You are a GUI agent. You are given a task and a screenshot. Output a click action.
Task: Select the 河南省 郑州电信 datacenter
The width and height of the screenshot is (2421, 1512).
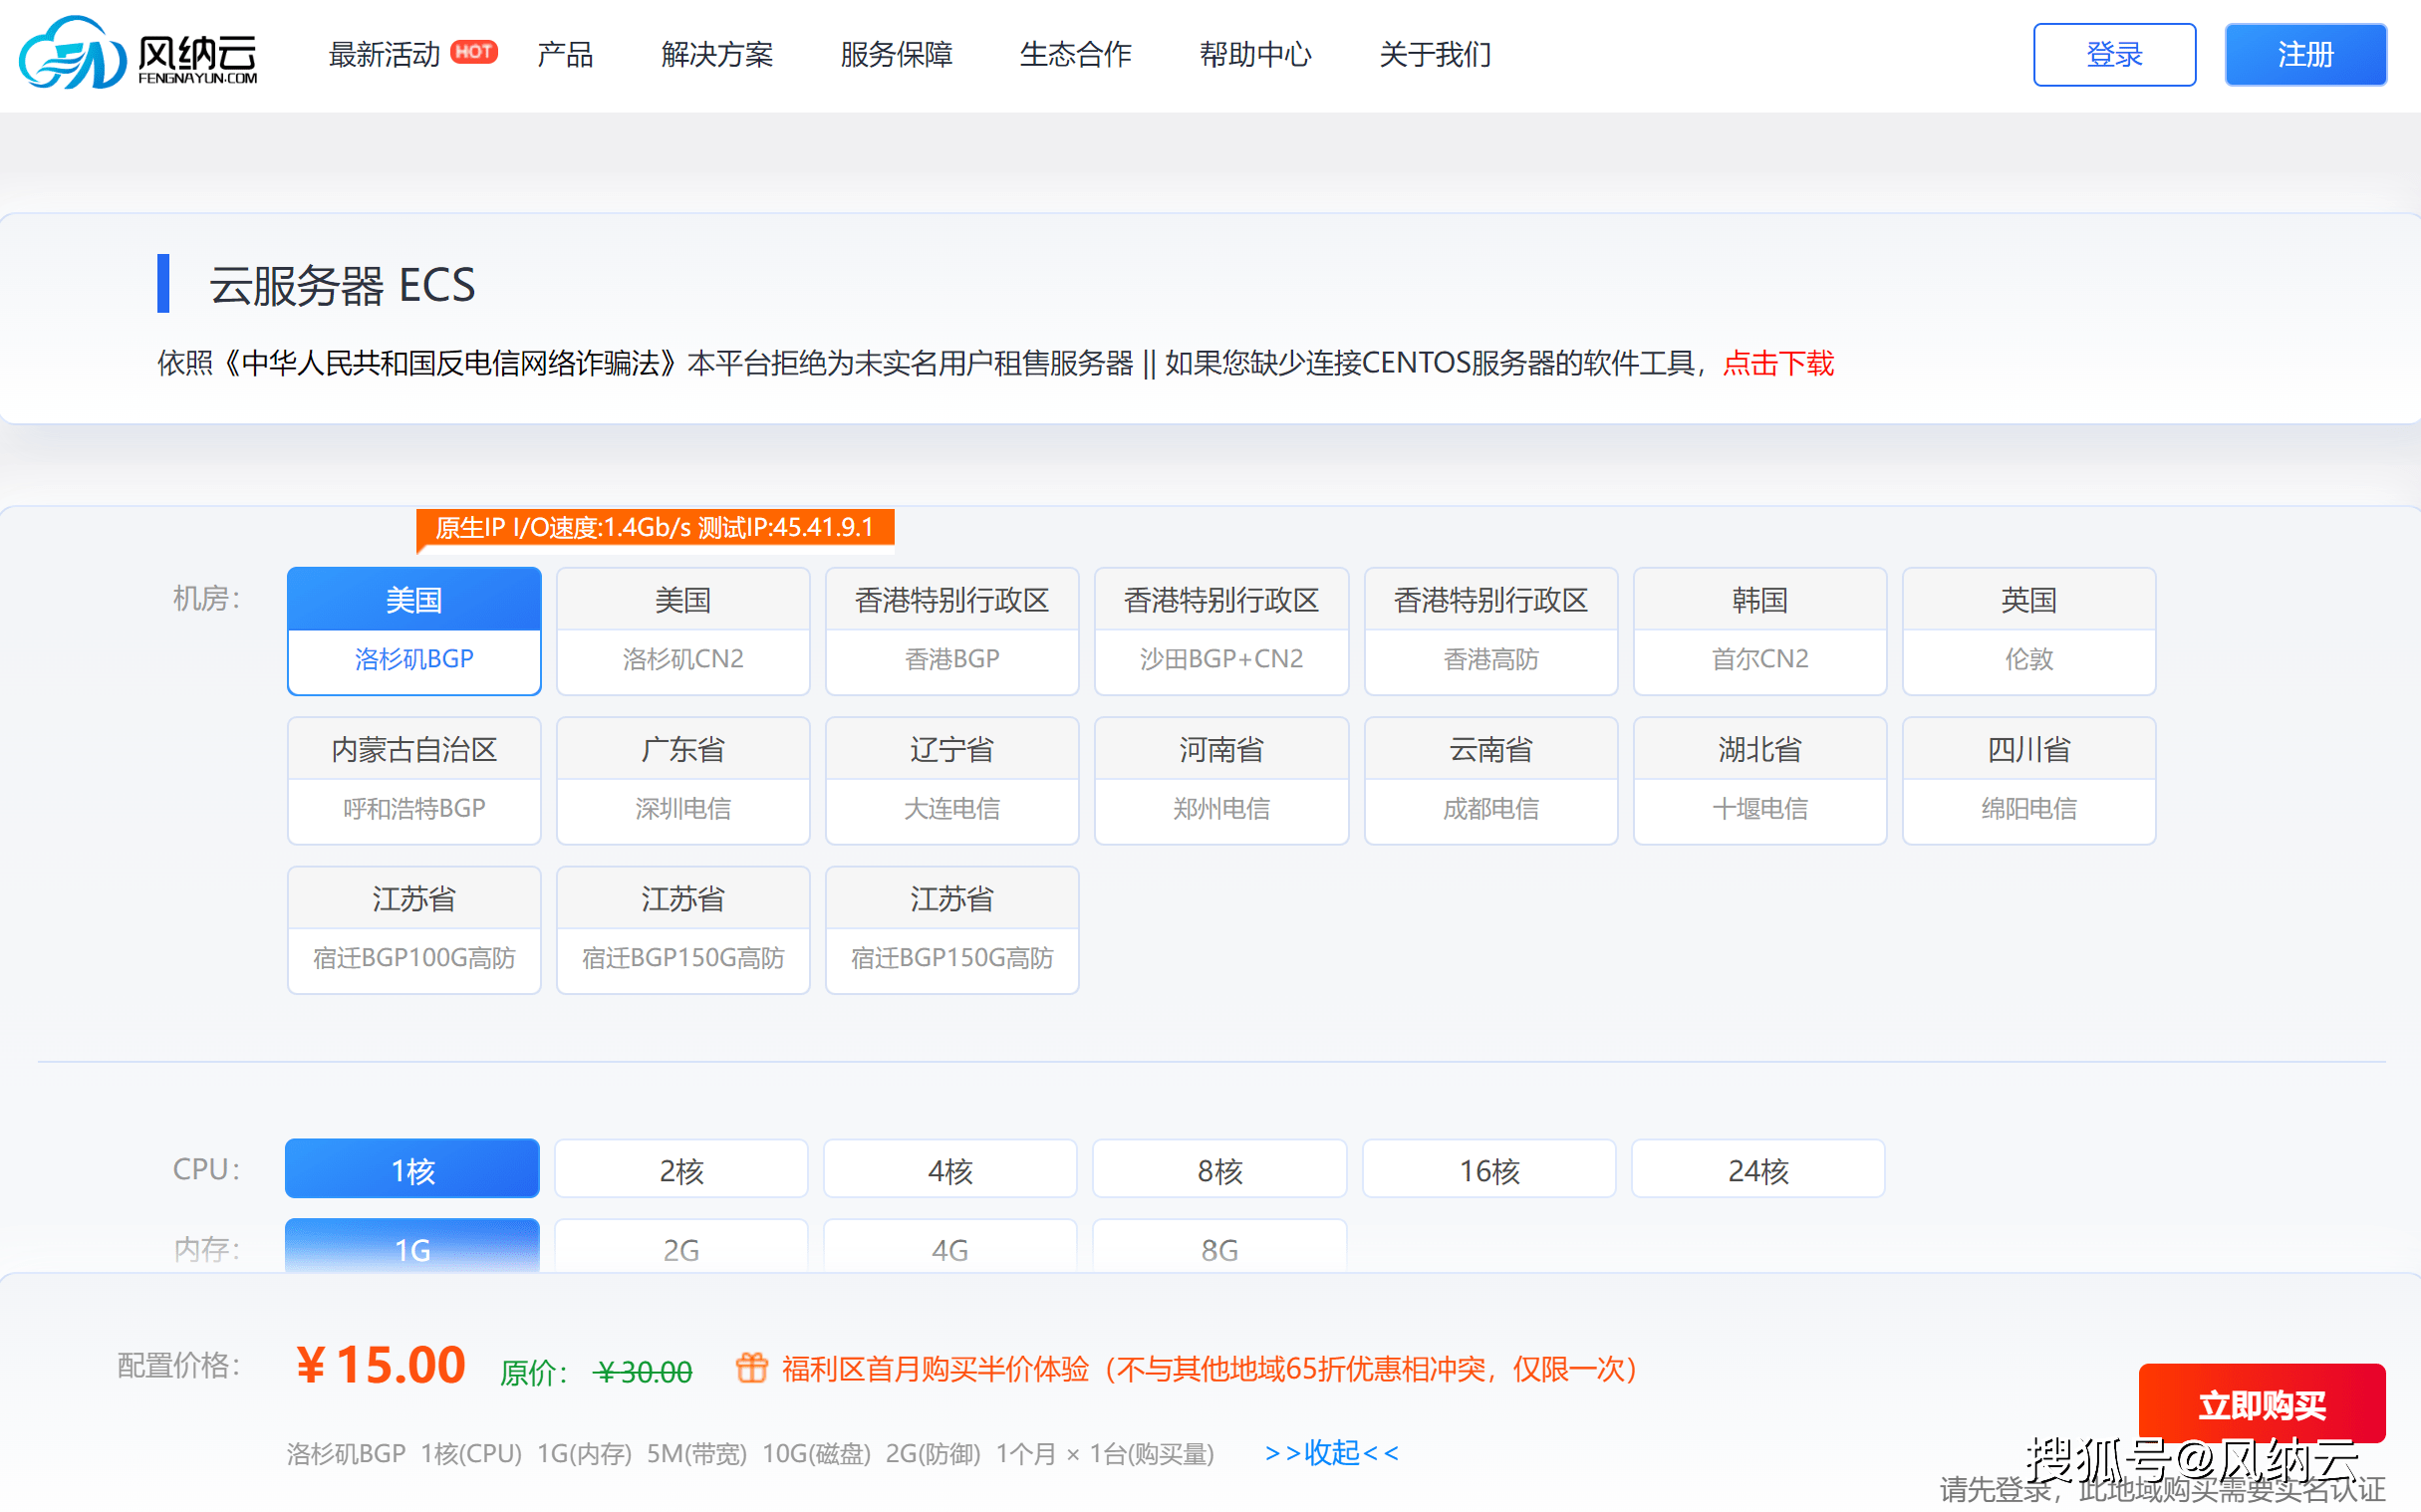click(x=1221, y=781)
